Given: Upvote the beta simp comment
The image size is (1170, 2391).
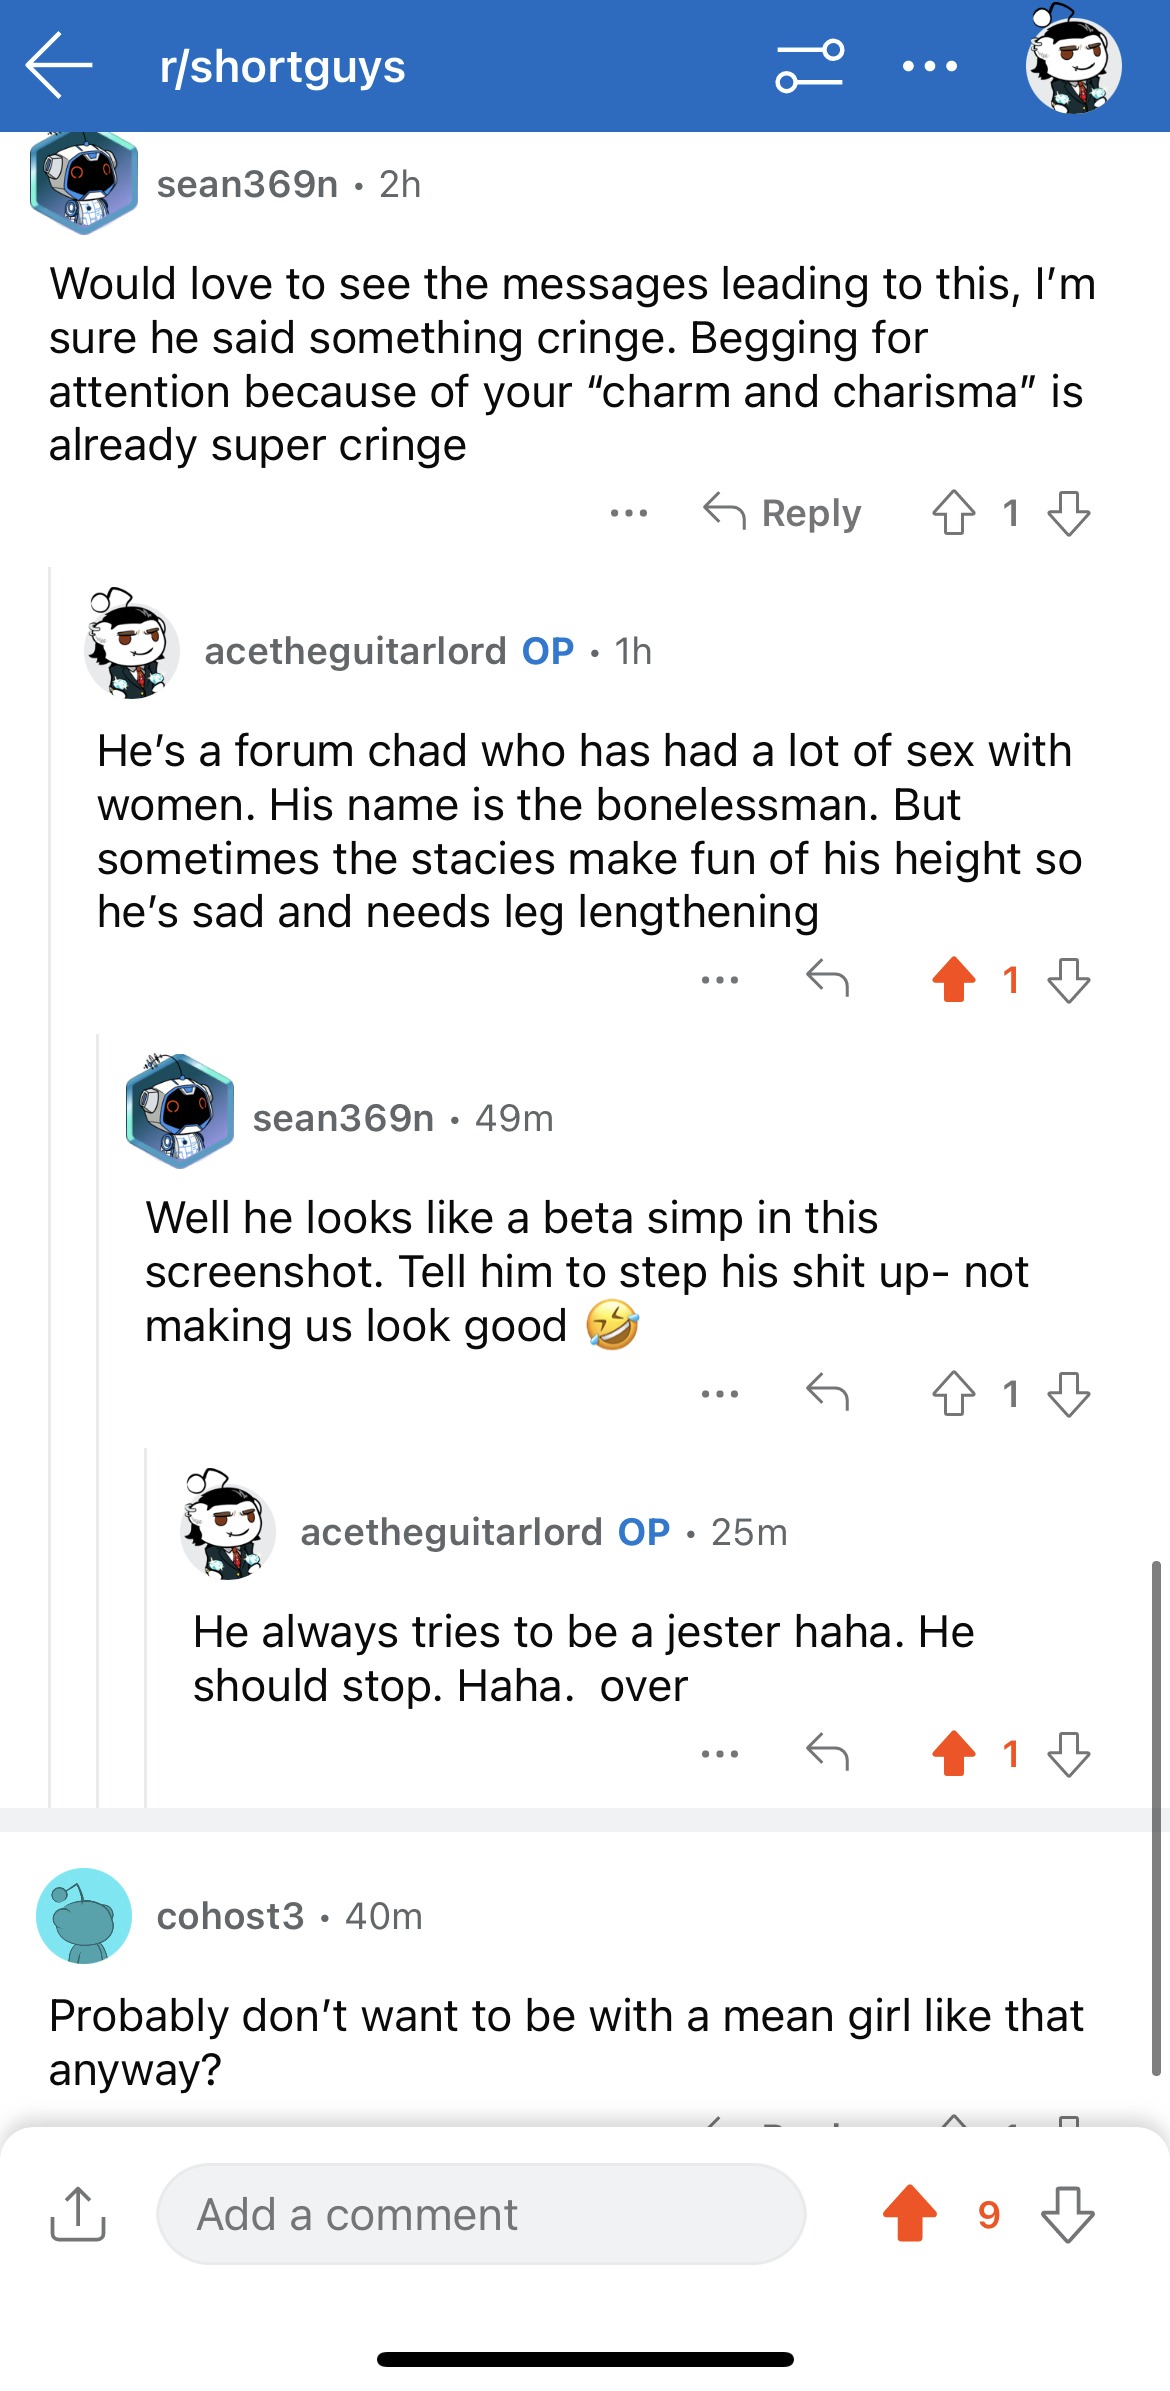Looking at the screenshot, I should (x=954, y=1394).
